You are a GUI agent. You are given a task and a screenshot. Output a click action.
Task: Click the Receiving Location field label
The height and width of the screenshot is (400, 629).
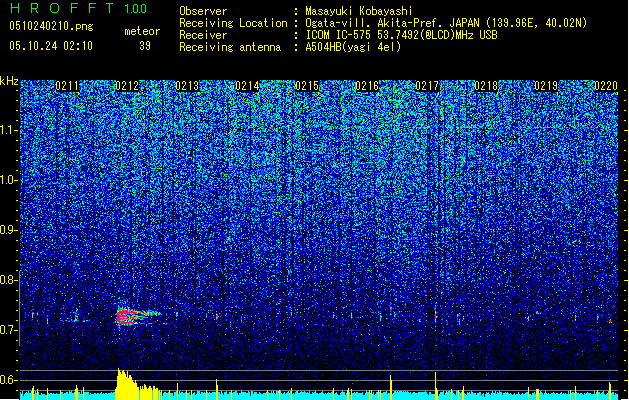[233, 23]
